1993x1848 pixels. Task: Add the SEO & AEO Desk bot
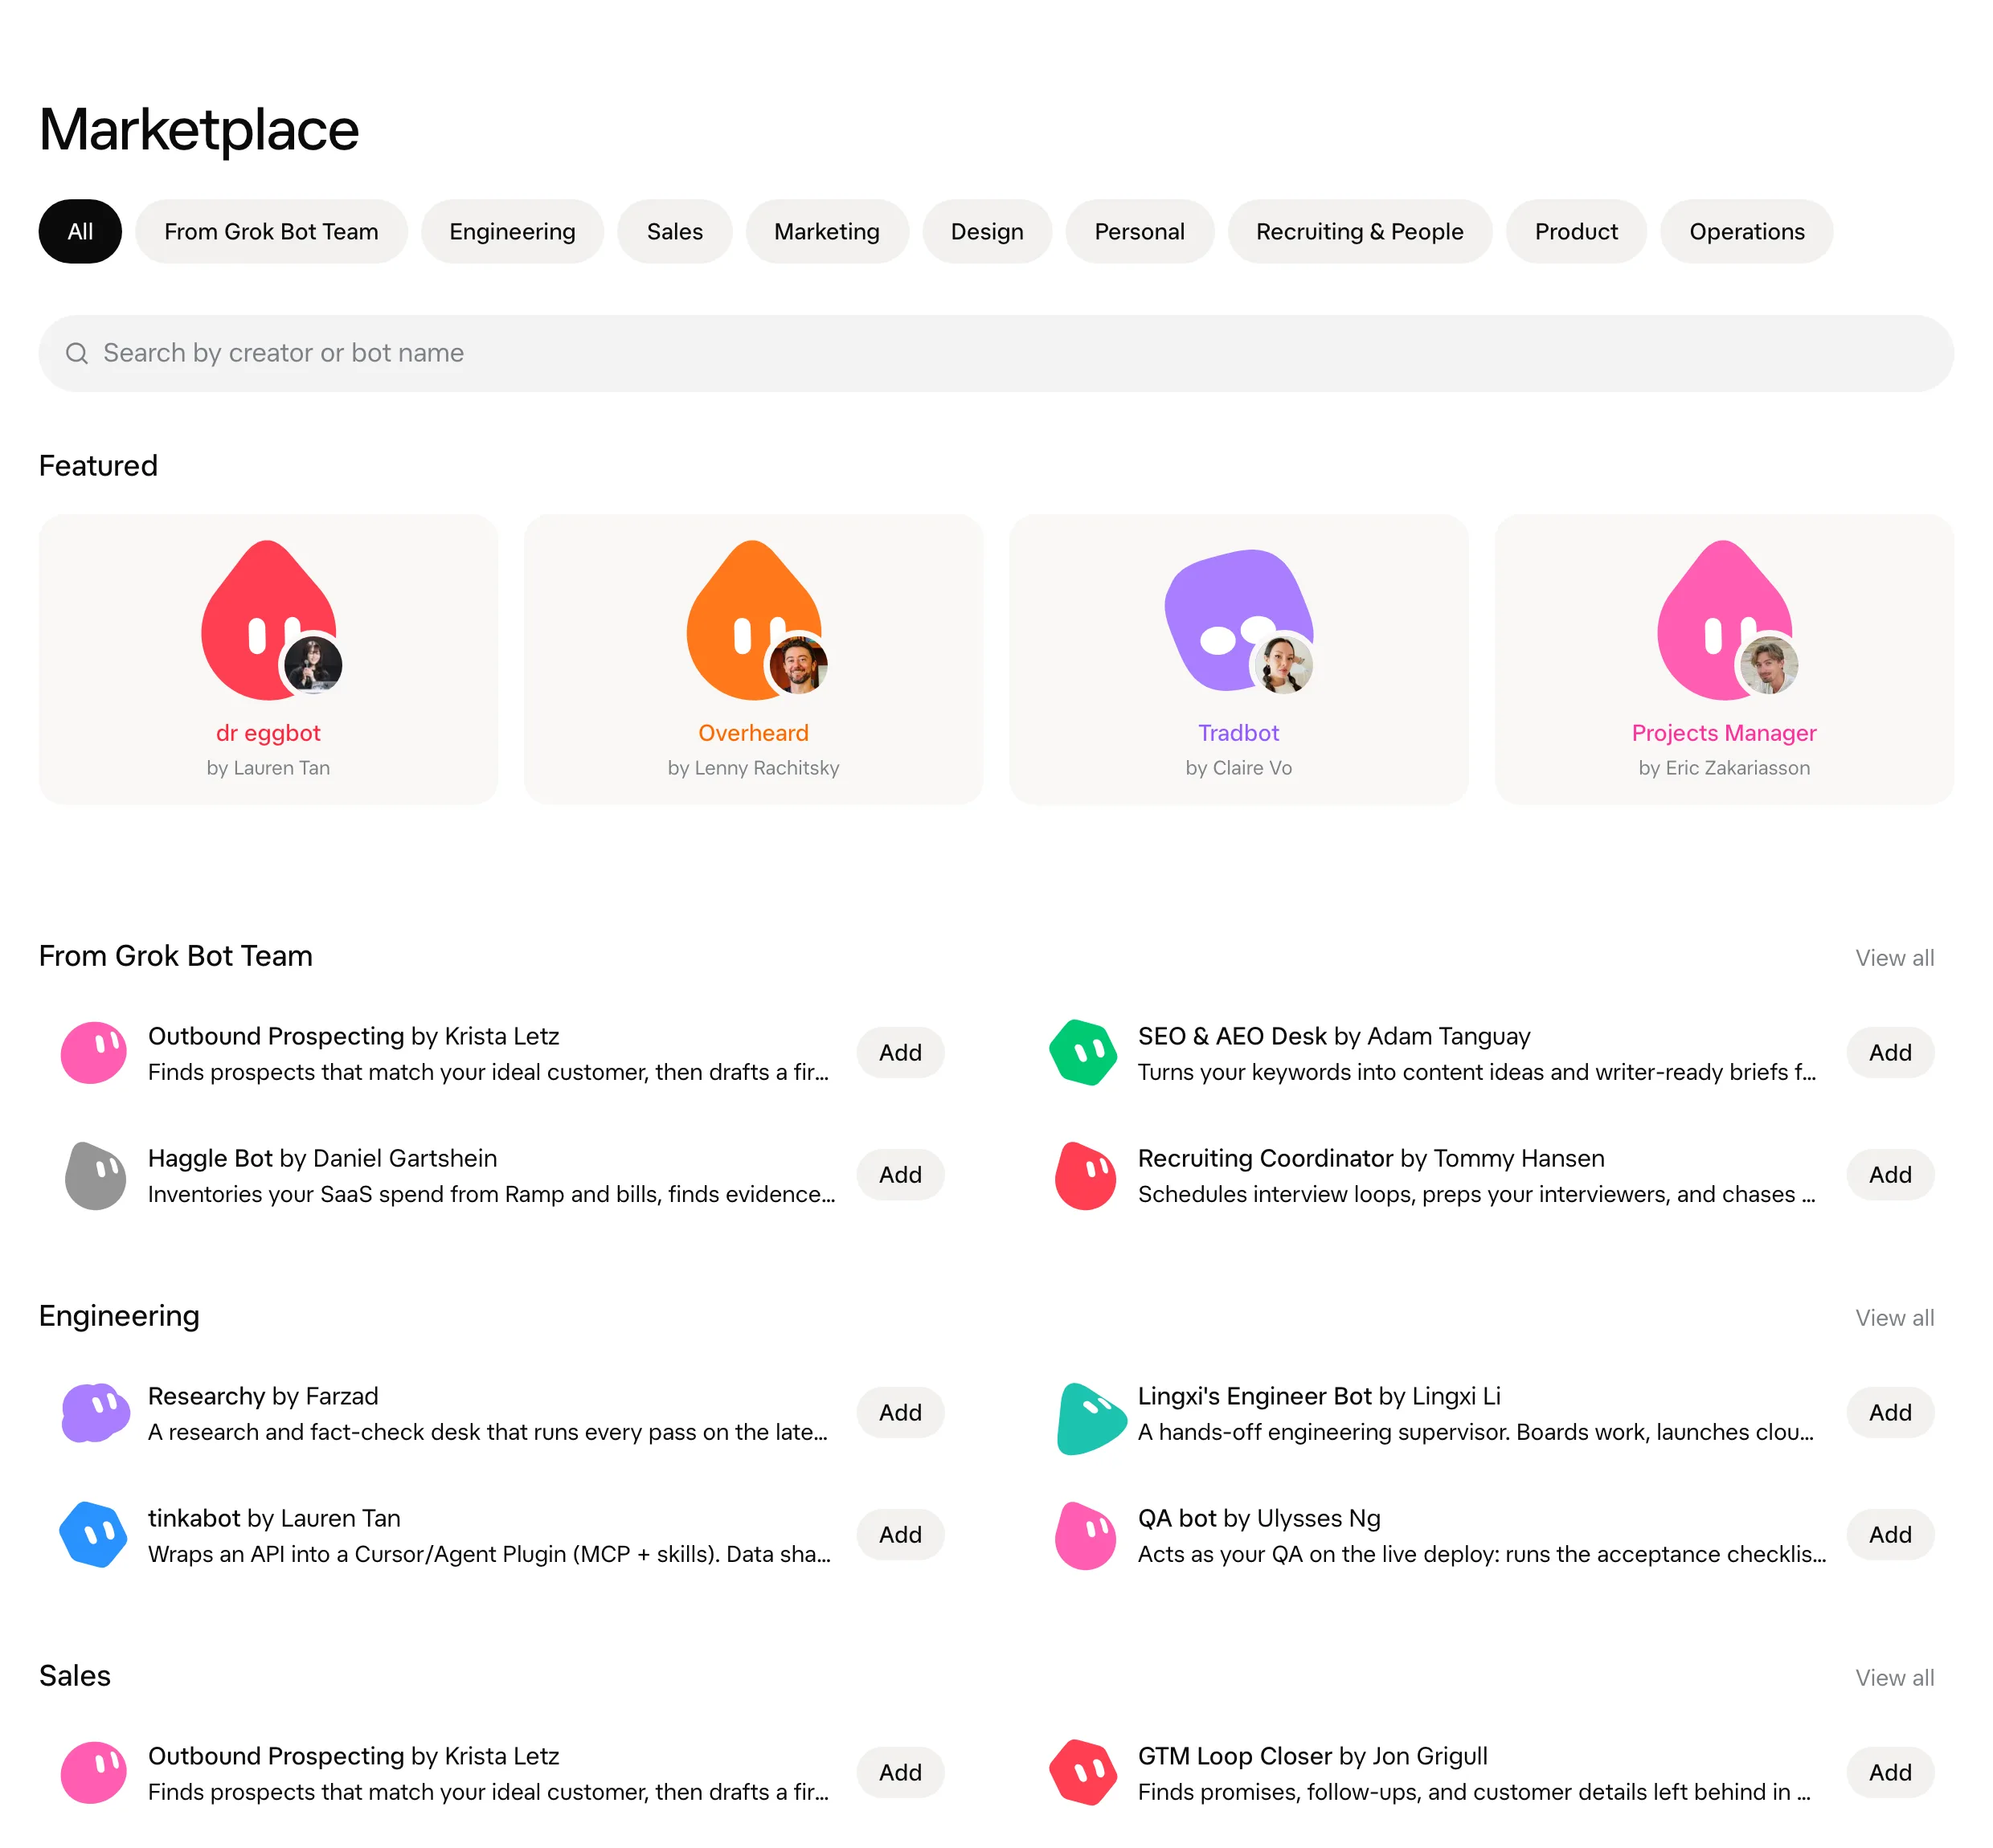(1890, 1052)
